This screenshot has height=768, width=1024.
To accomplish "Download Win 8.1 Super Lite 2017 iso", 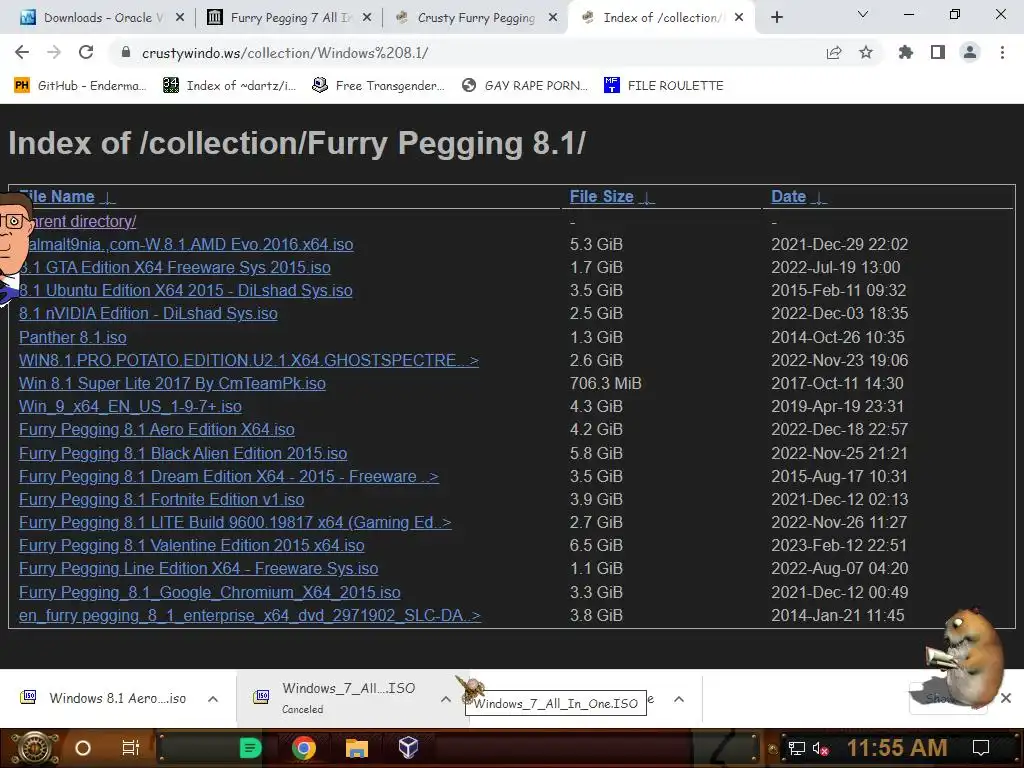I will pyautogui.click(x=172, y=383).
